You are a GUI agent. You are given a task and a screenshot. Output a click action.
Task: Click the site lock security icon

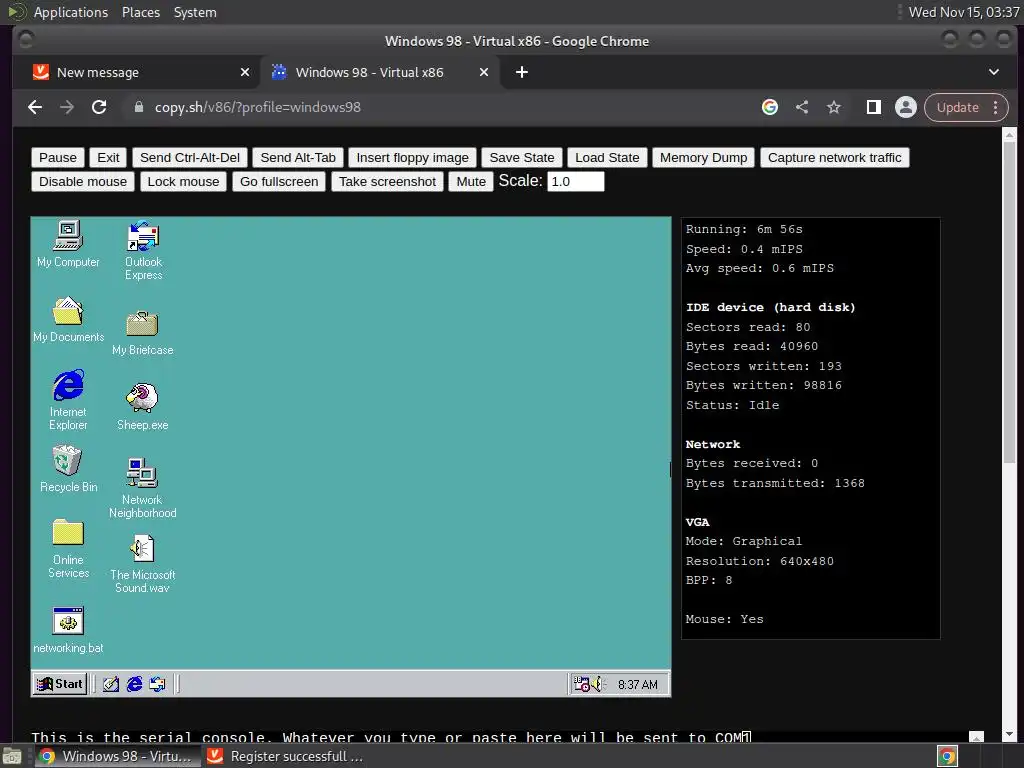pyautogui.click(x=138, y=107)
